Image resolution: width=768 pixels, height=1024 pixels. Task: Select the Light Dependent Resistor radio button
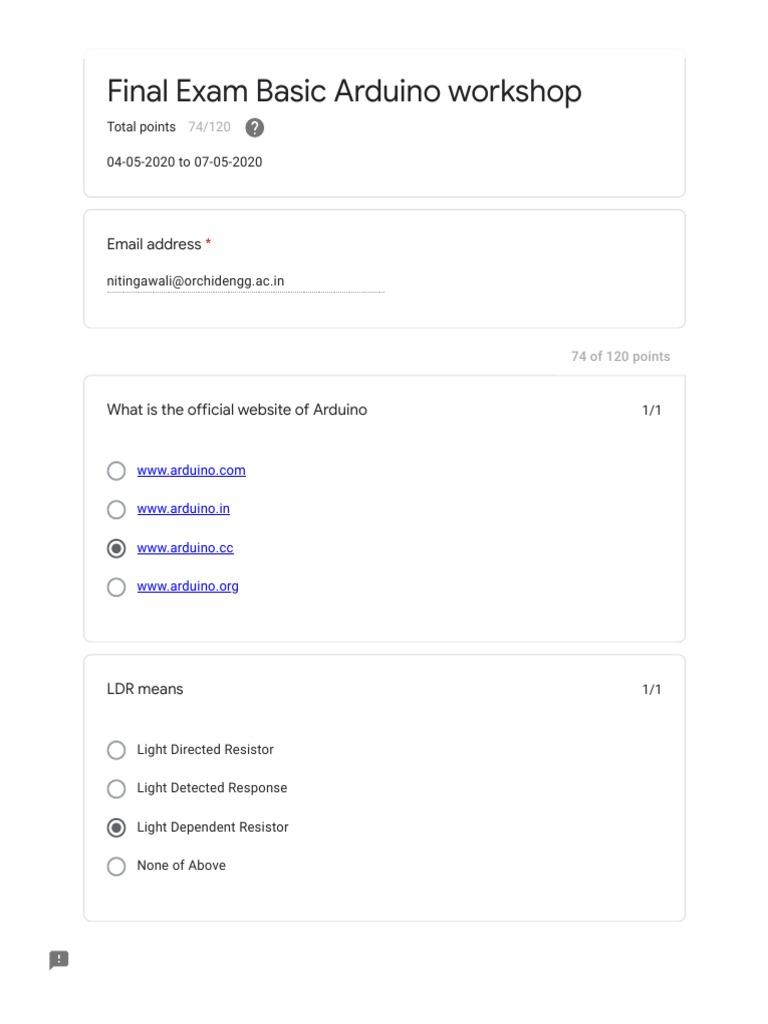(116, 828)
